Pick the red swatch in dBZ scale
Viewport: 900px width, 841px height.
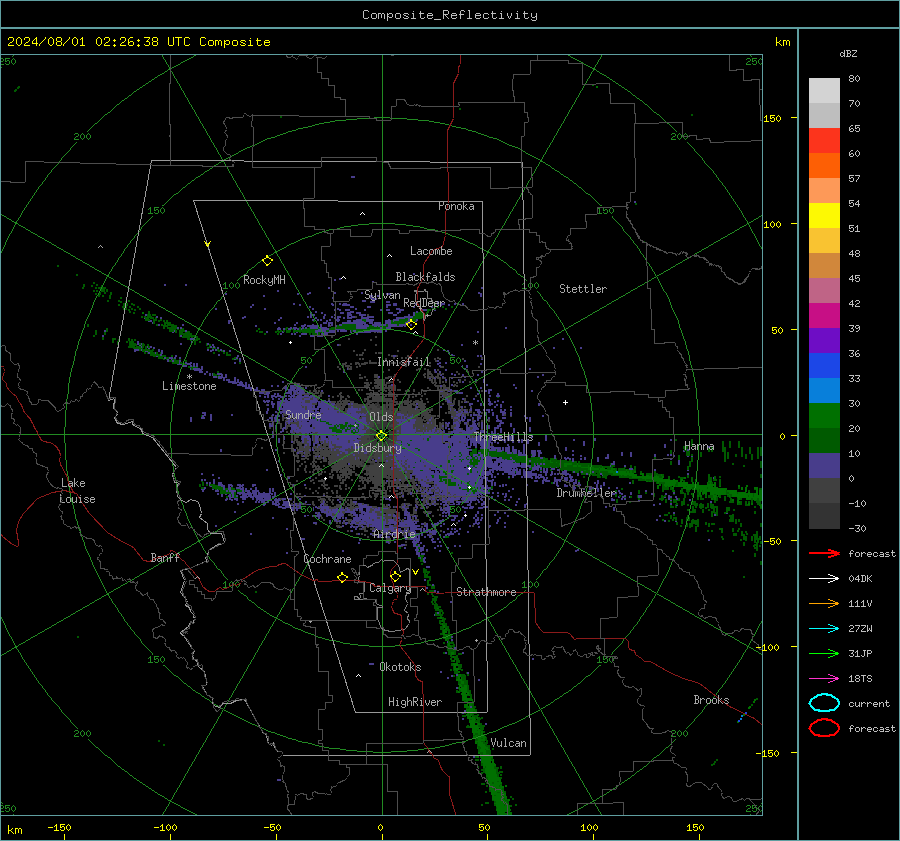(824, 140)
